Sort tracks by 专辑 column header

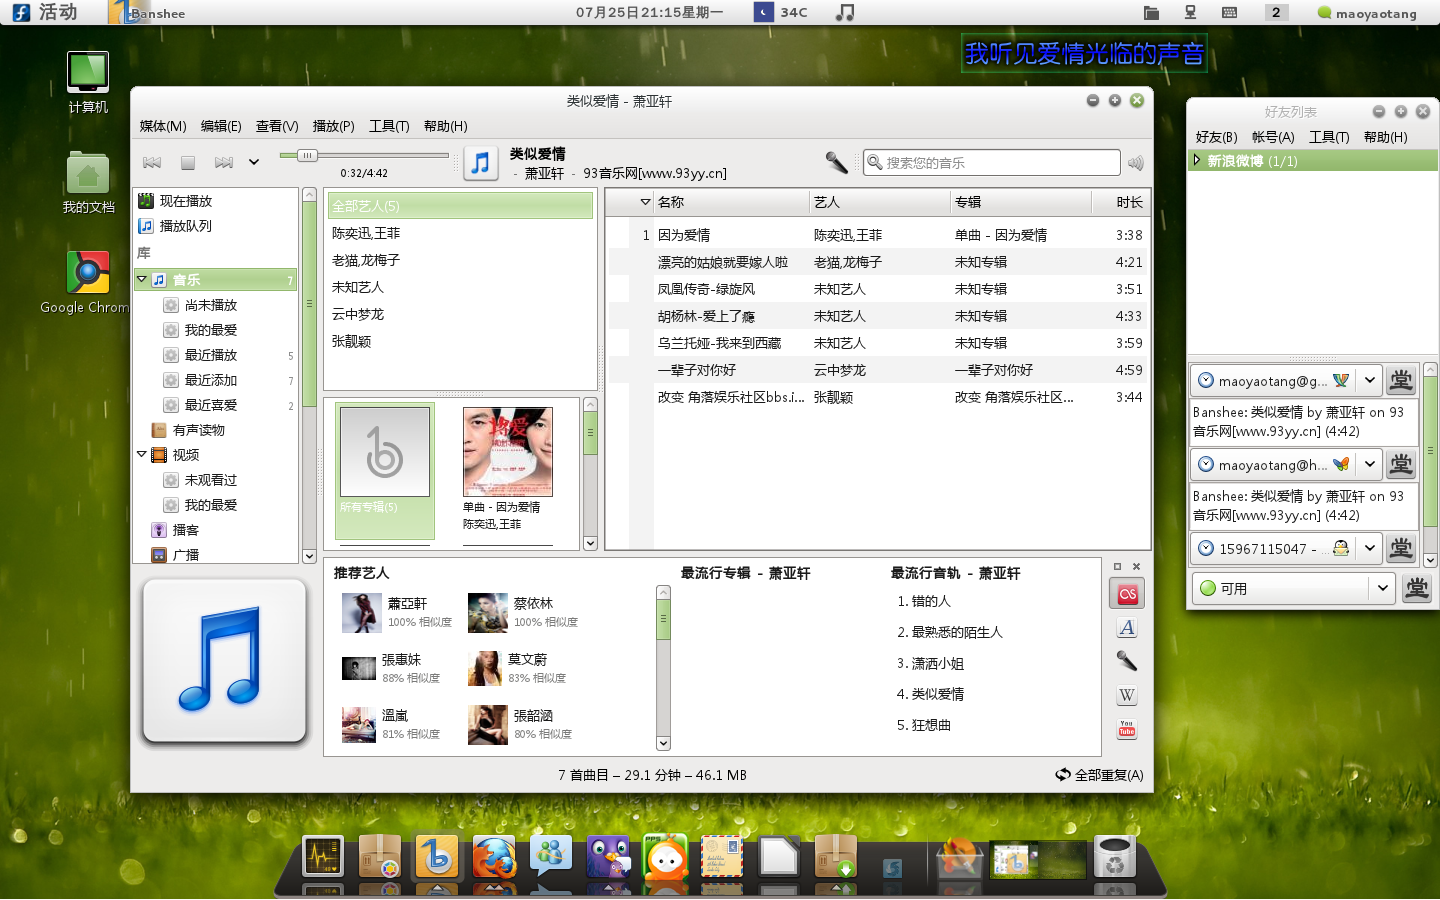(1020, 202)
